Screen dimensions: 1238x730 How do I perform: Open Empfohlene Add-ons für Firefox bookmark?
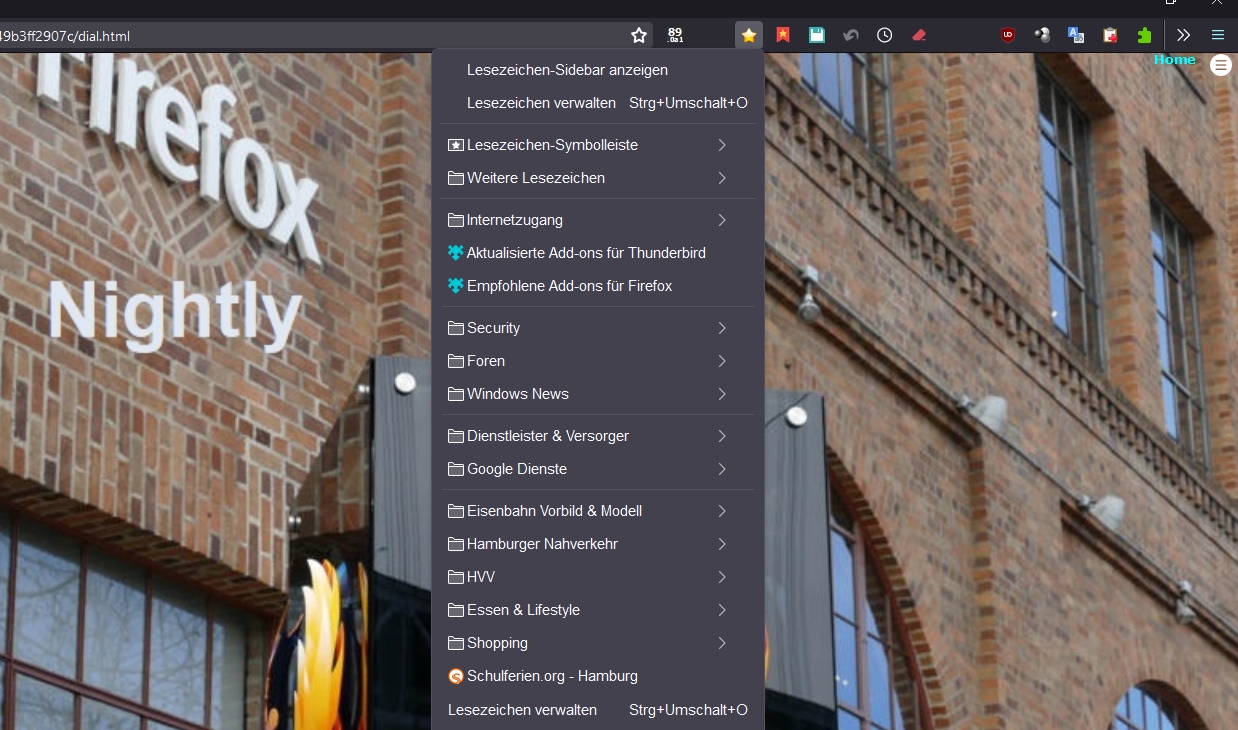point(598,286)
